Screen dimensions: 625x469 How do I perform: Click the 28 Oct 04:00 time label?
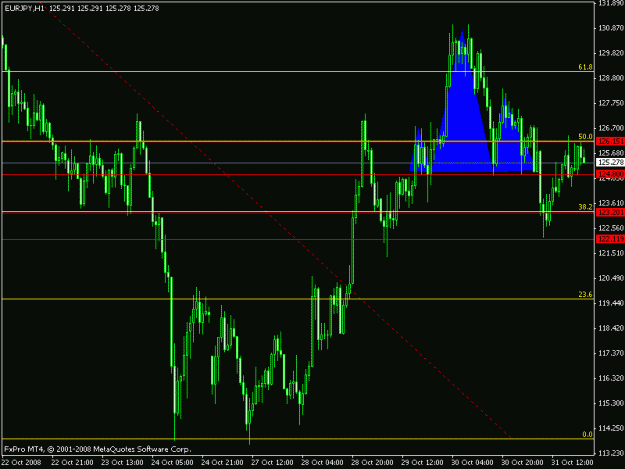click(322, 462)
